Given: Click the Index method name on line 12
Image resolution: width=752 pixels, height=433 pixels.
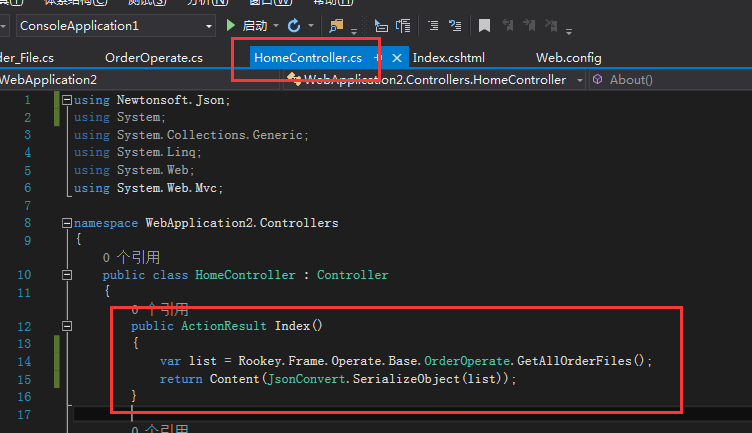Looking at the screenshot, I should click(292, 326).
